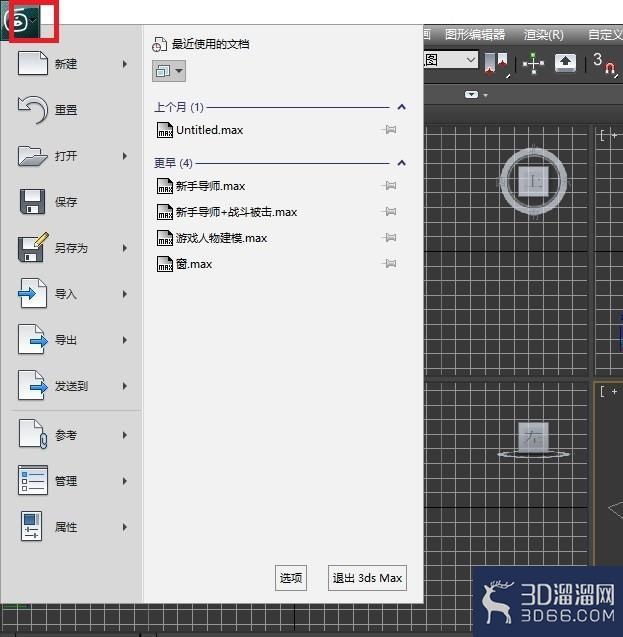Expand submenu arrow next to 属性
The height and width of the screenshot is (637, 623).
coord(125,527)
